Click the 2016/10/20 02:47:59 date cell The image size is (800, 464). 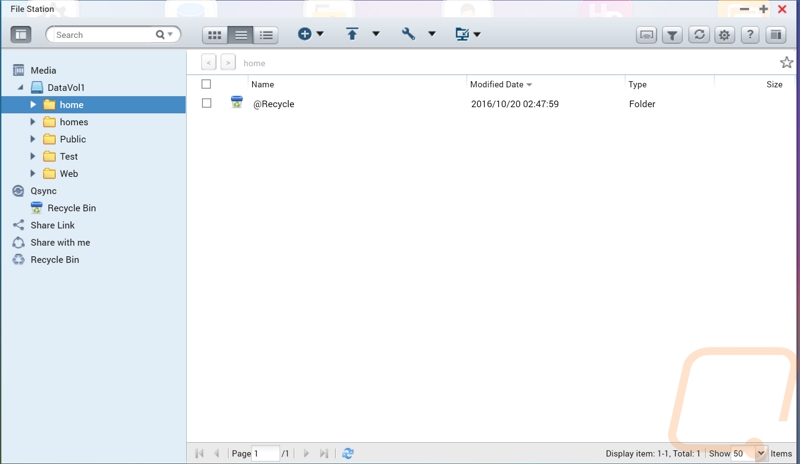pos(514,104)
